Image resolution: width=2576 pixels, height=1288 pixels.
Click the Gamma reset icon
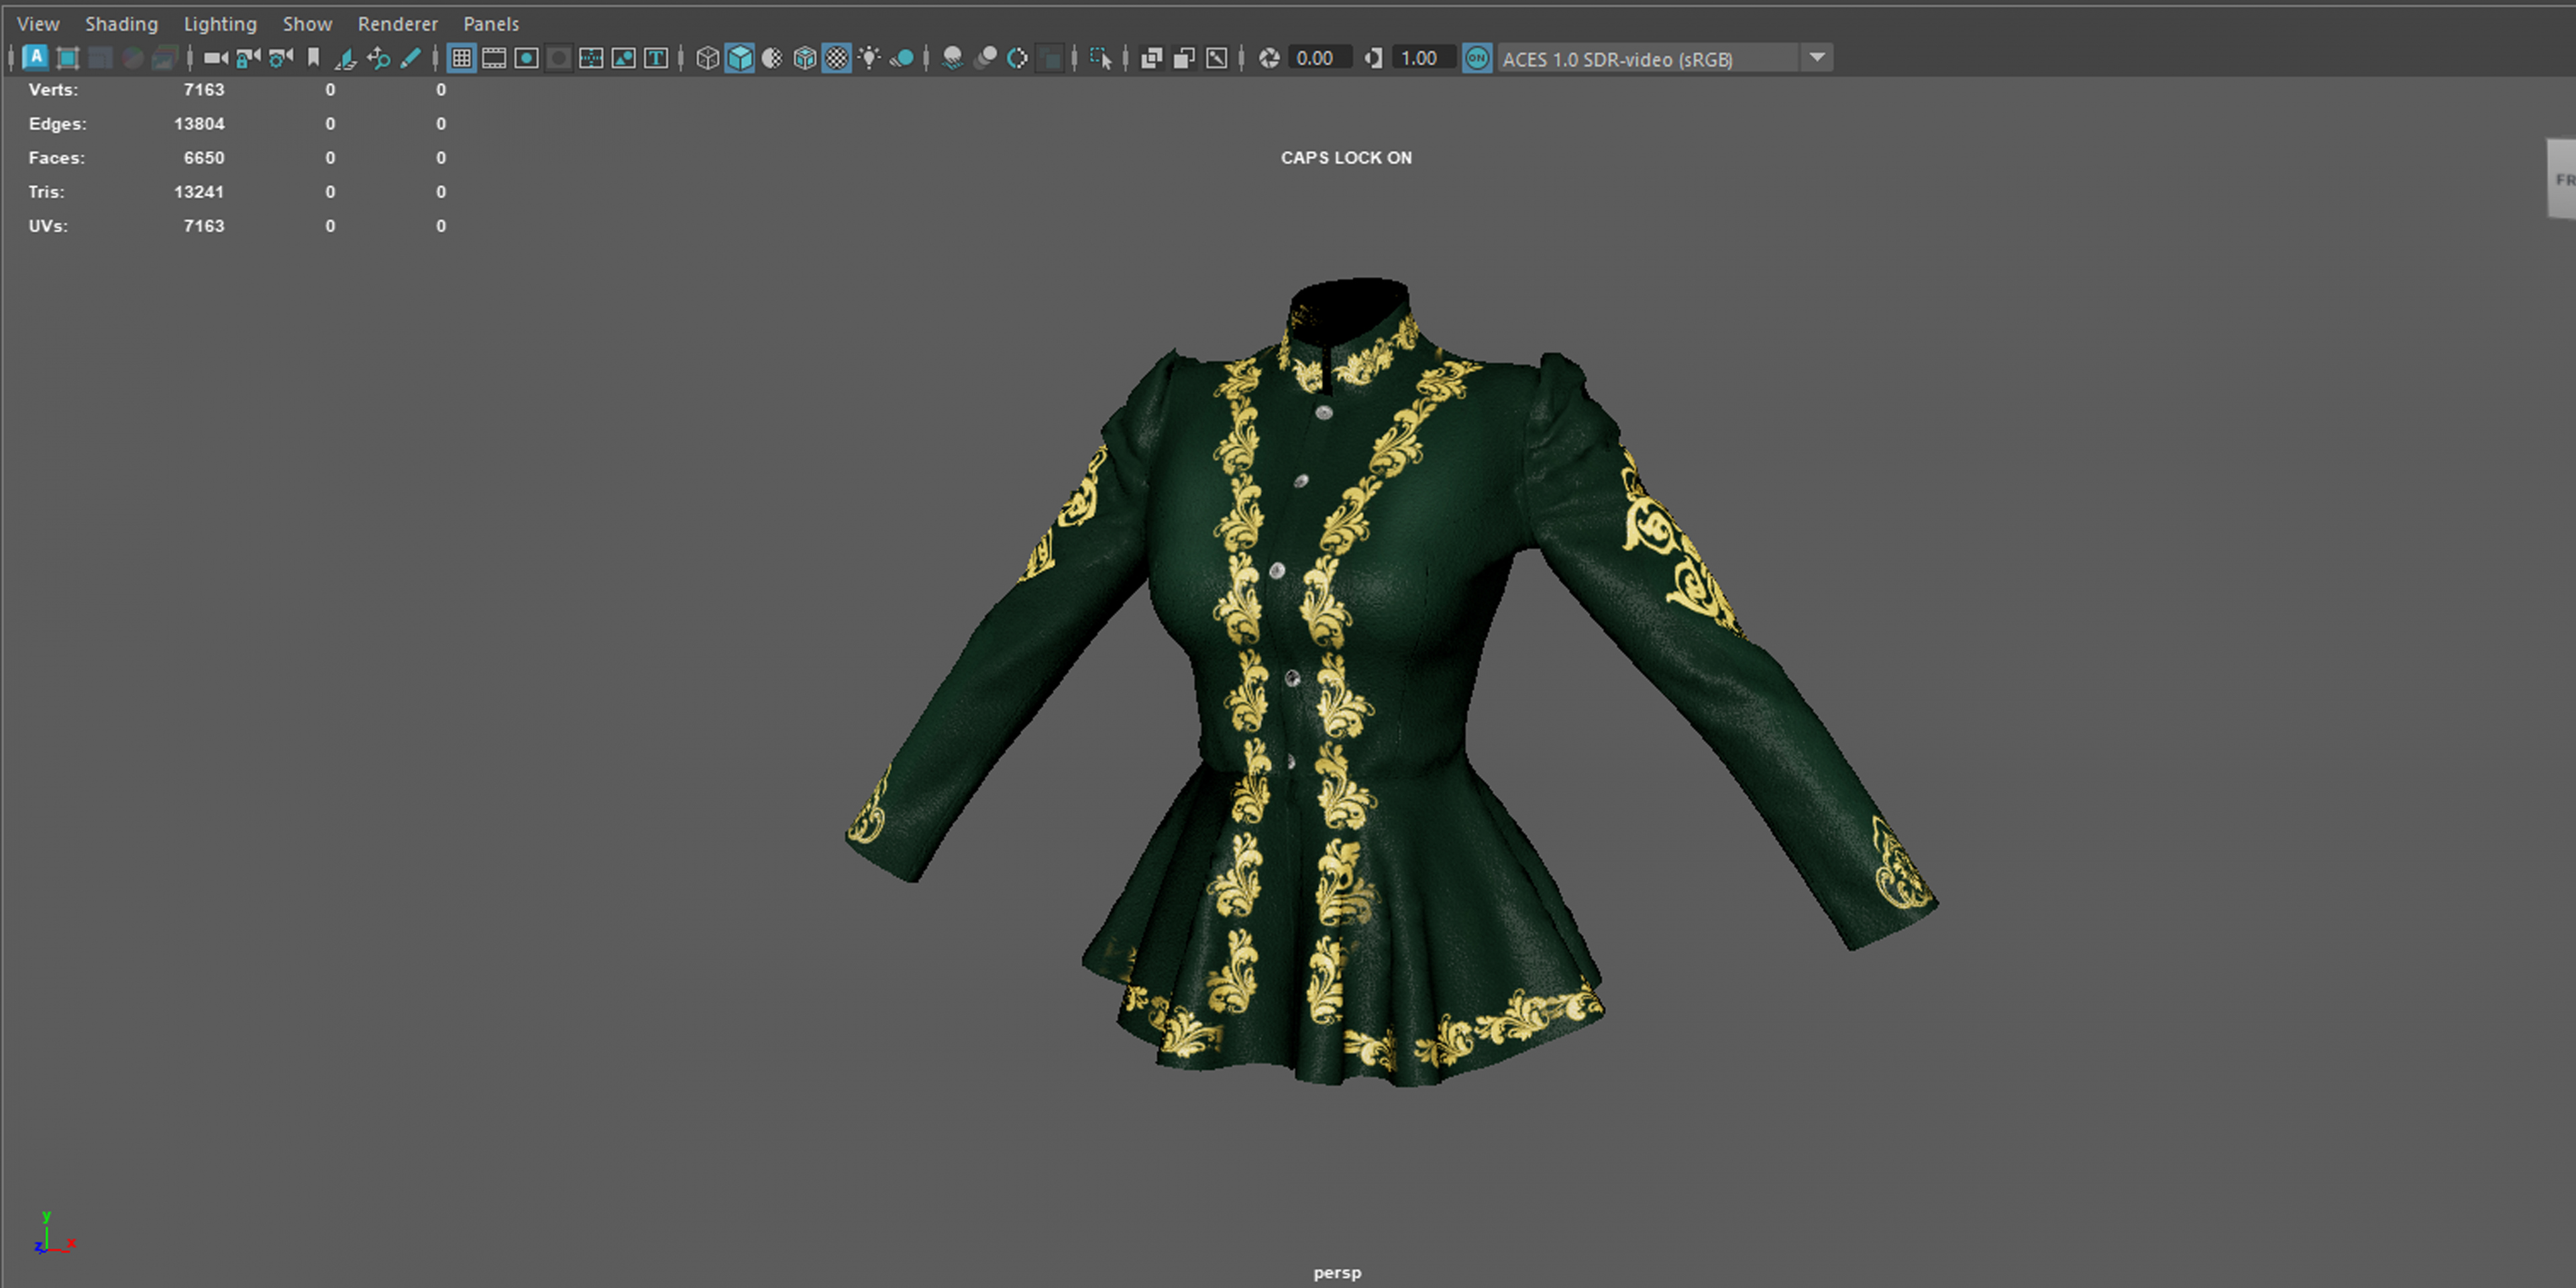point(1373,58)
